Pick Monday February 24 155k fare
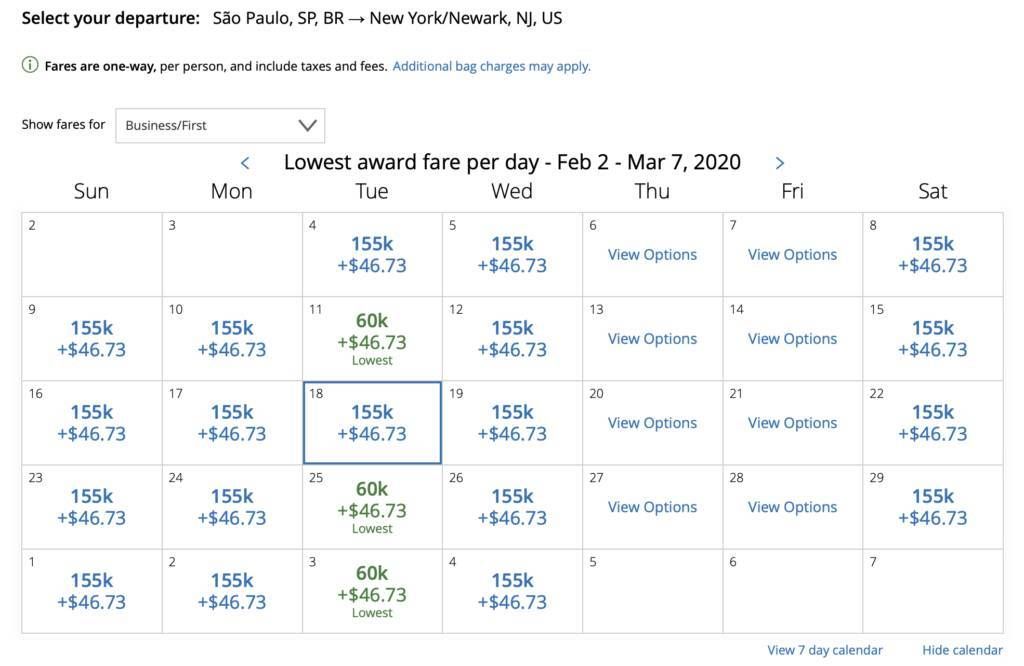This screenshot has width=1024, height=666. click(232, 507)
